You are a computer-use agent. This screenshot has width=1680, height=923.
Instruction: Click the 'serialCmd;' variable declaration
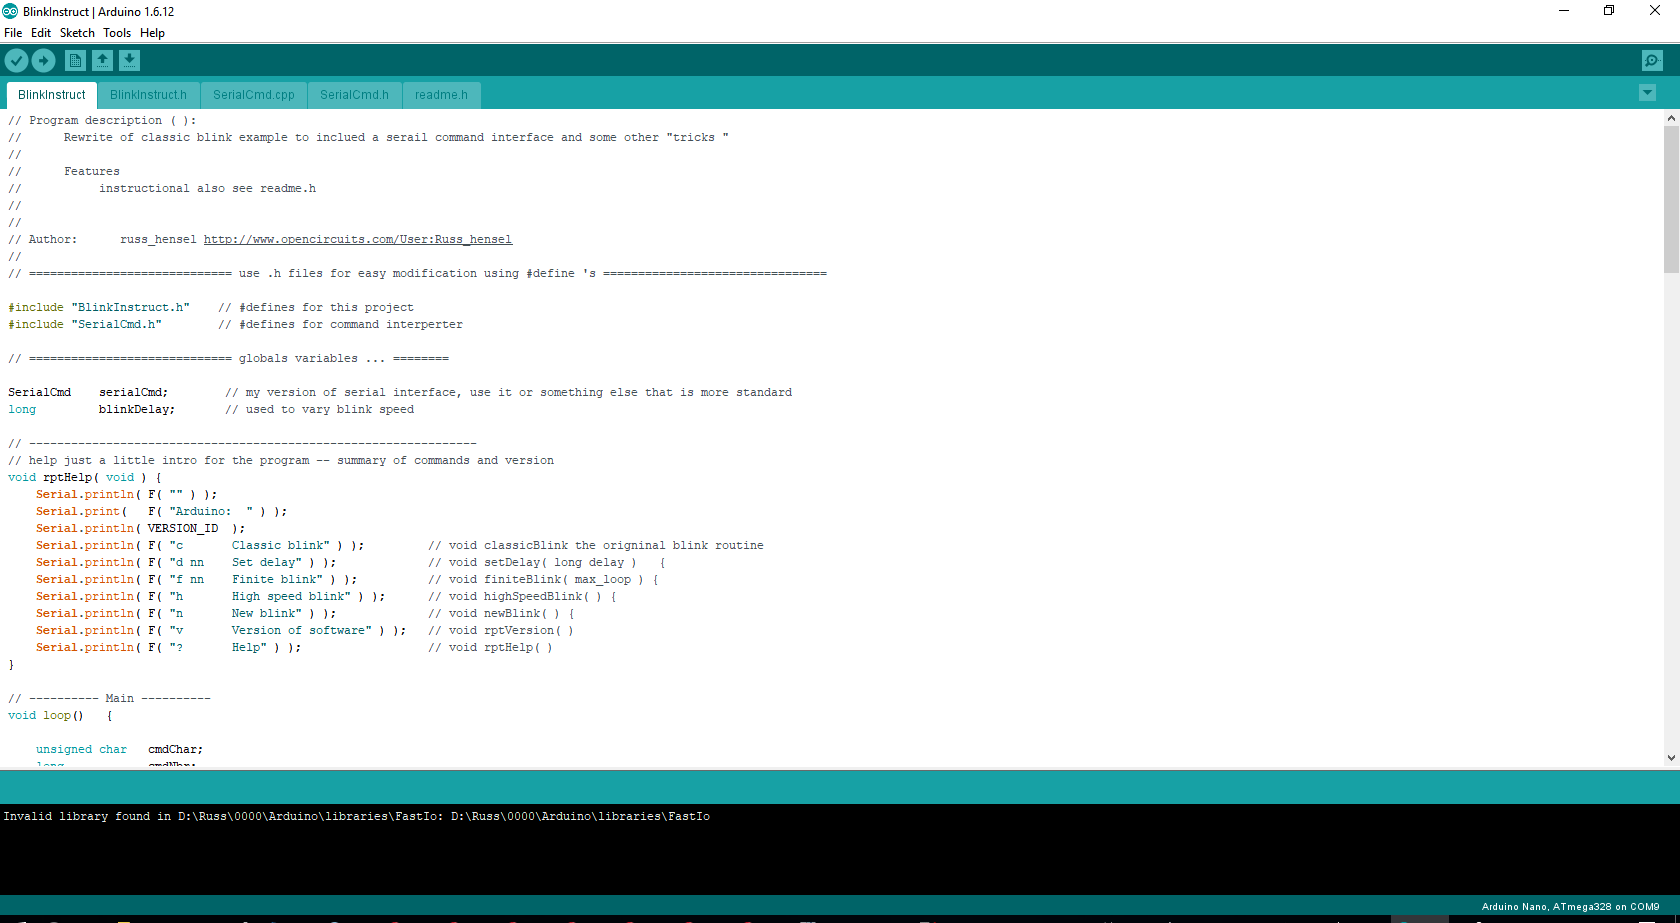point(133,393)
